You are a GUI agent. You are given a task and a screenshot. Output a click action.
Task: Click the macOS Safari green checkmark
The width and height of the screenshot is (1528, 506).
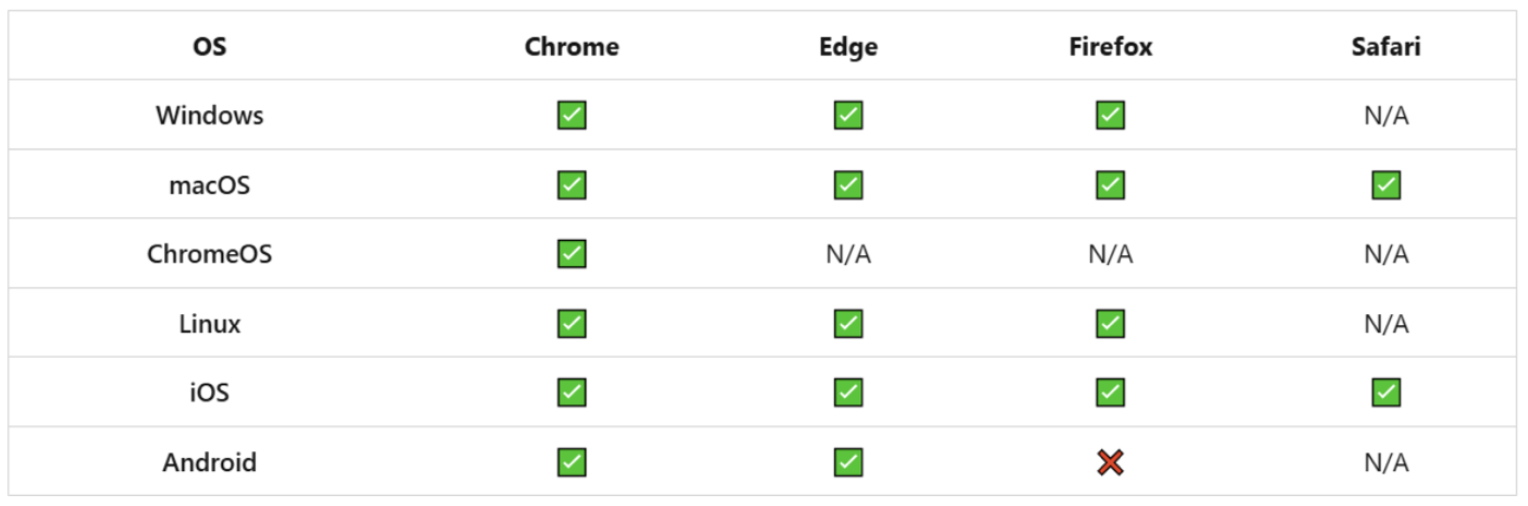(1386, 185)
